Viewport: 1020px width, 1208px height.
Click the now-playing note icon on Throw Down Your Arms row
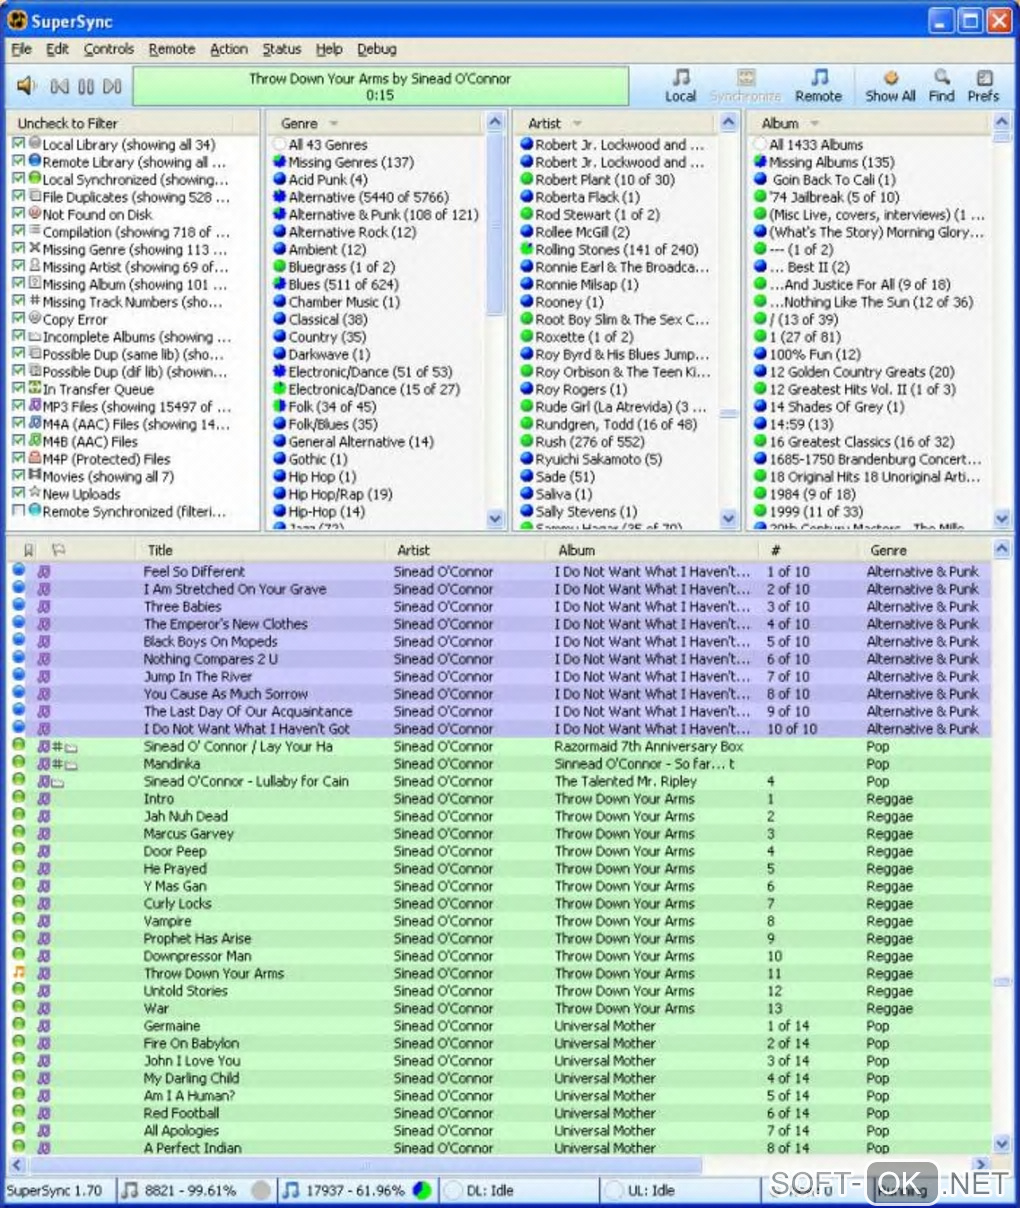click(x=18, y=973)
